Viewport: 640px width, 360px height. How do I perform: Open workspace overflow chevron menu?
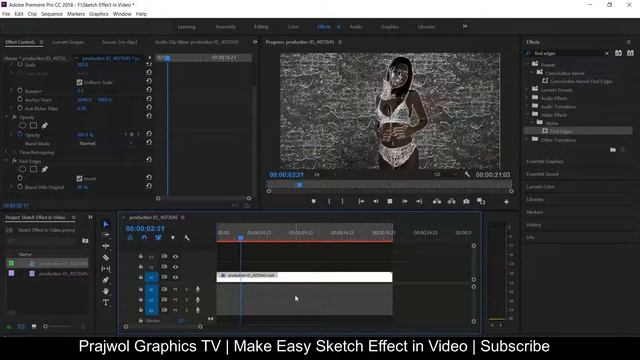click(465, 27)
